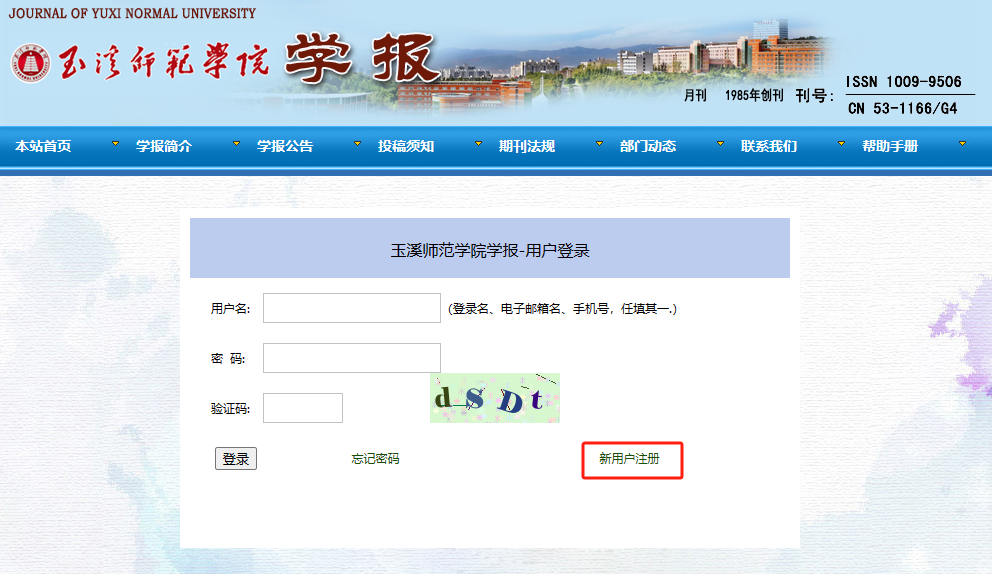Open the 期刊法规 menu item
Screen dimensions: 992x574
click(527, 146)
